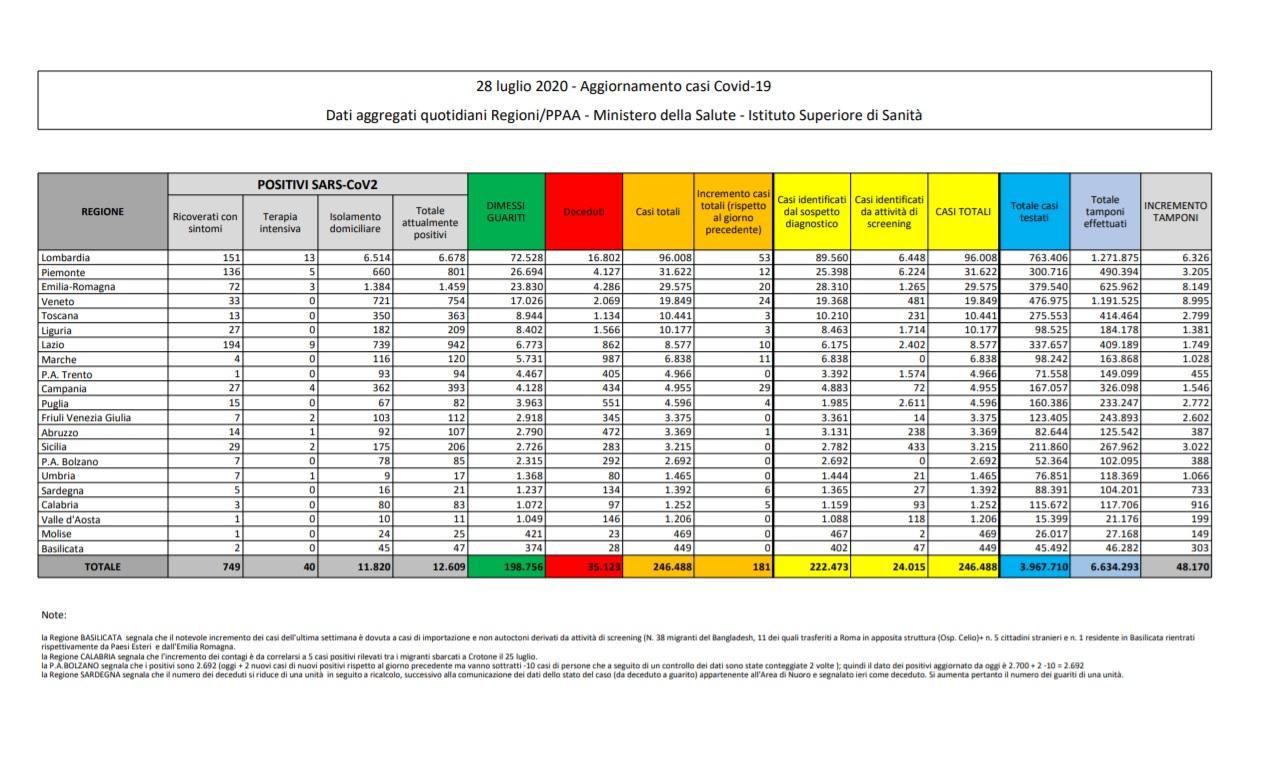Image resolution: width=1273 pixels, height=773 pixels.
Task: Click the title '28 luglio 2020 - Aggiornamento casi Covid-19'
Action: coord(624,85)
